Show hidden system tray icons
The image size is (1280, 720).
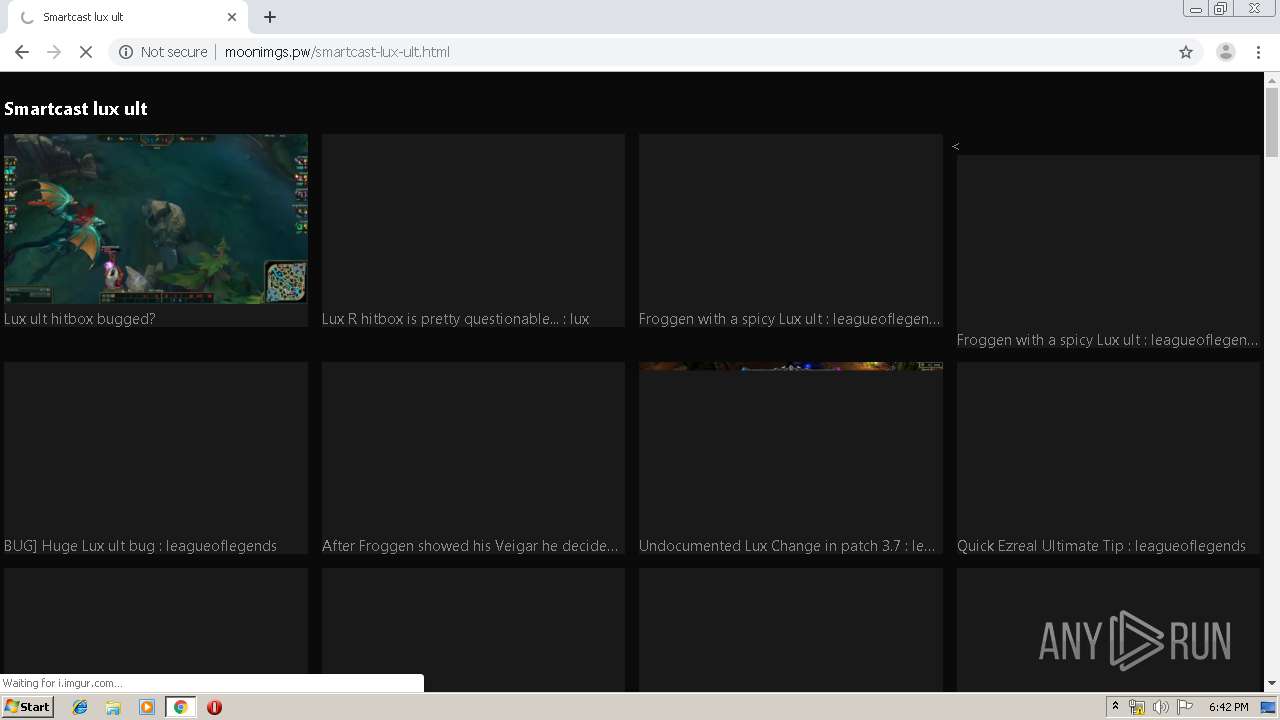[x=1115, y=707]
